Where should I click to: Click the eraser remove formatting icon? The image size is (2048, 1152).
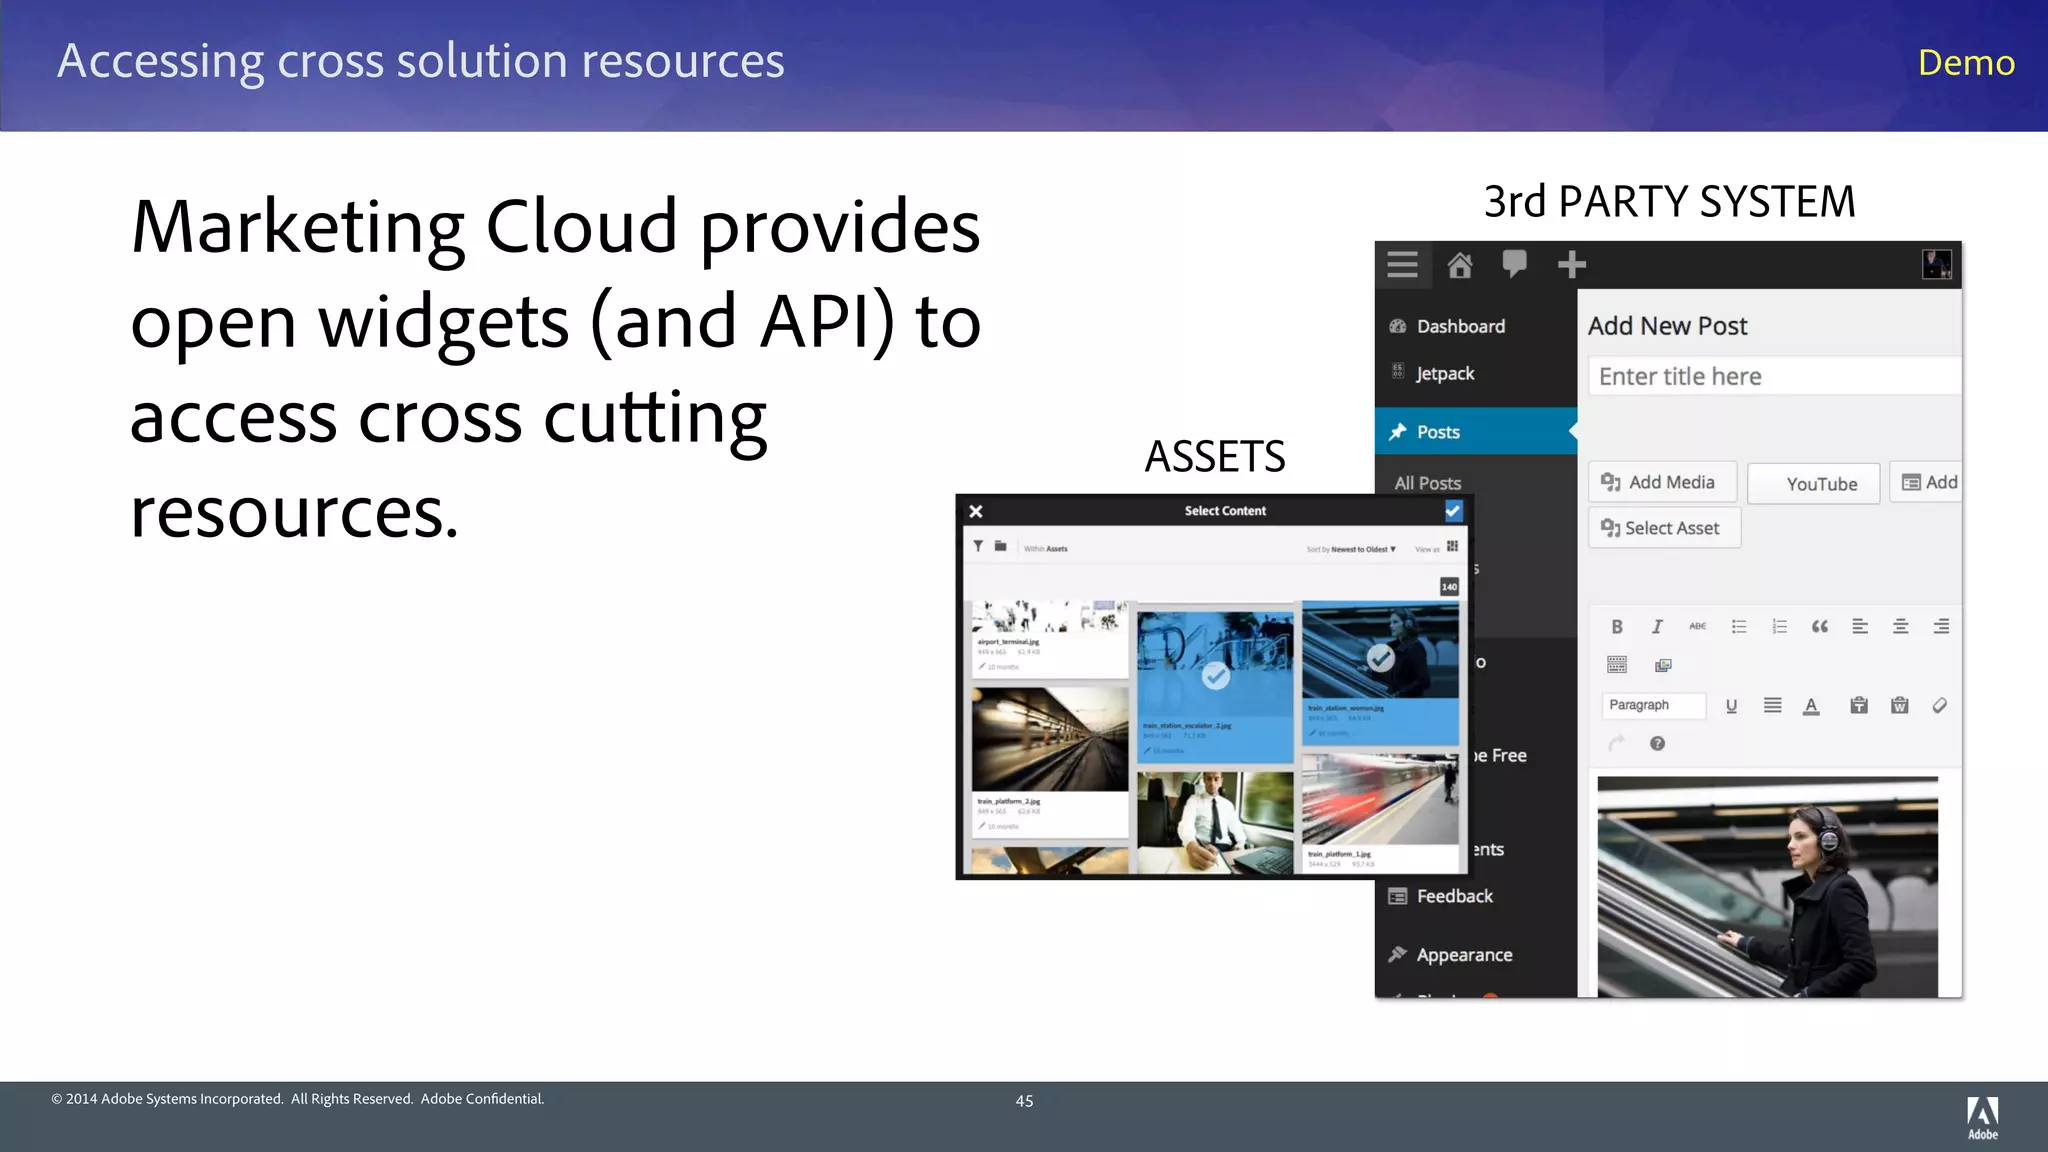click(x=1940, y=706)
